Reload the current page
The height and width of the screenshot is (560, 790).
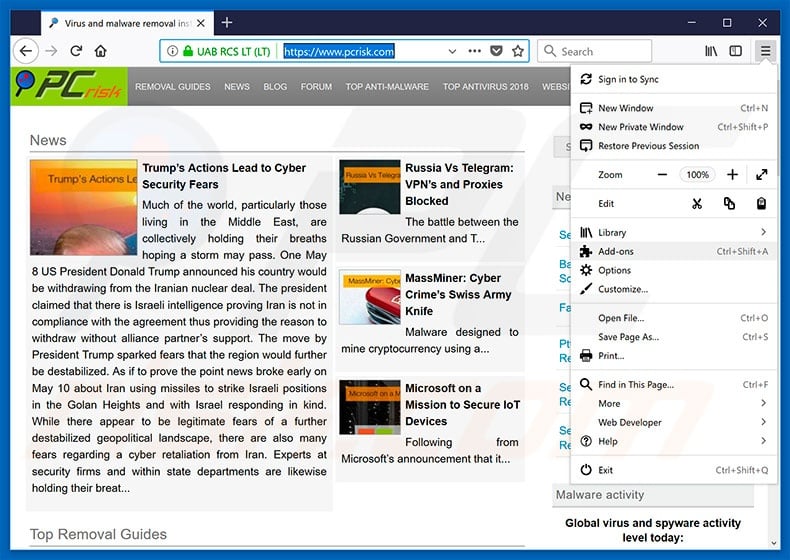coord(76,51)
